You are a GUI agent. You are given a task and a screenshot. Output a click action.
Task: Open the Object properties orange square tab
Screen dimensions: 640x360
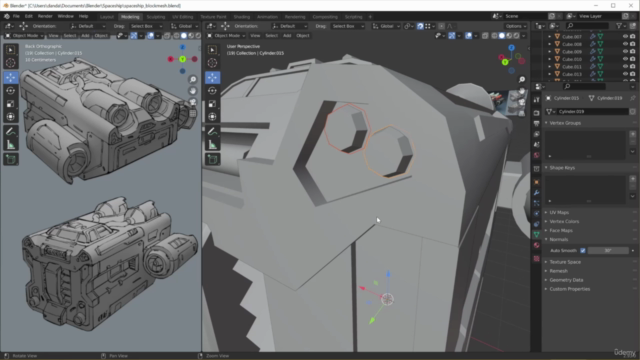coord(536,182)
